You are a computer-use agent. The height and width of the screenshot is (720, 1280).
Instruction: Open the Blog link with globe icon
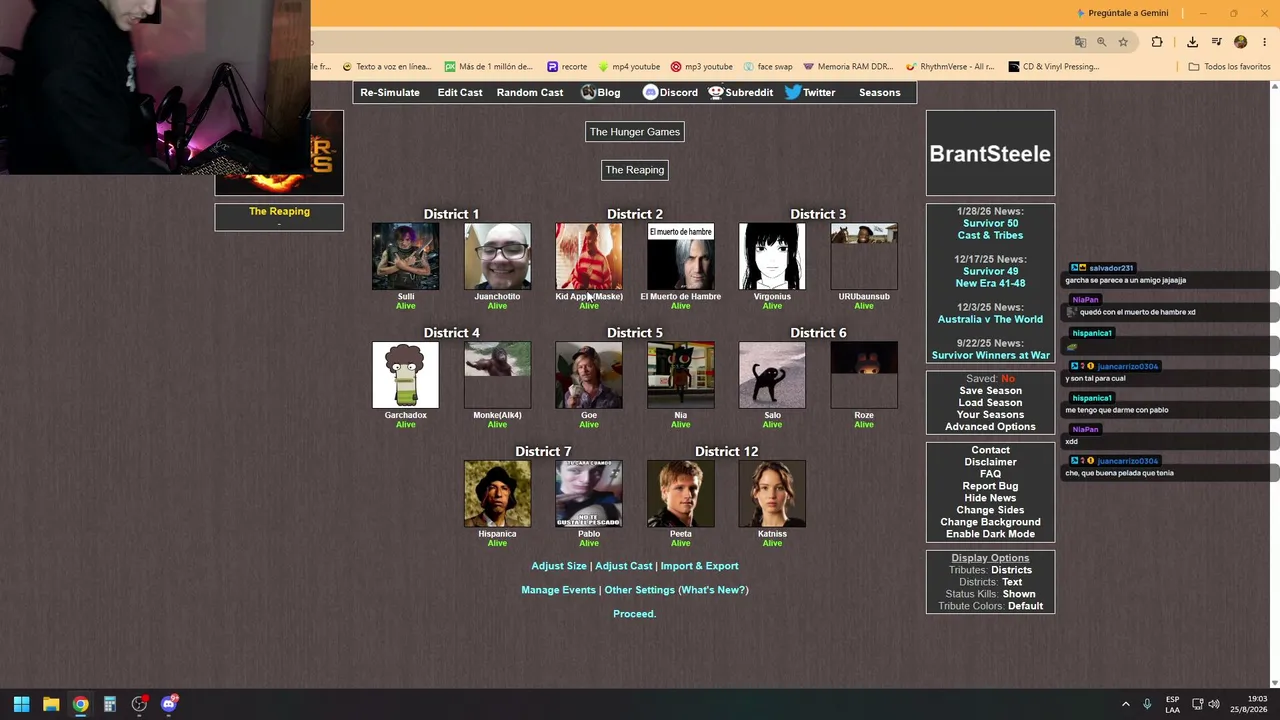(601, 92)
